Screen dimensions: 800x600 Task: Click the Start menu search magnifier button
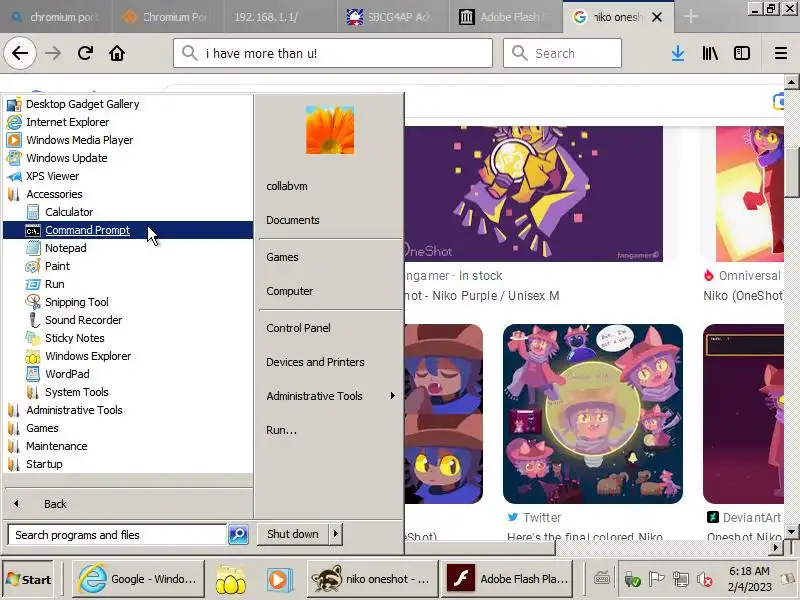tap(238, 535)
